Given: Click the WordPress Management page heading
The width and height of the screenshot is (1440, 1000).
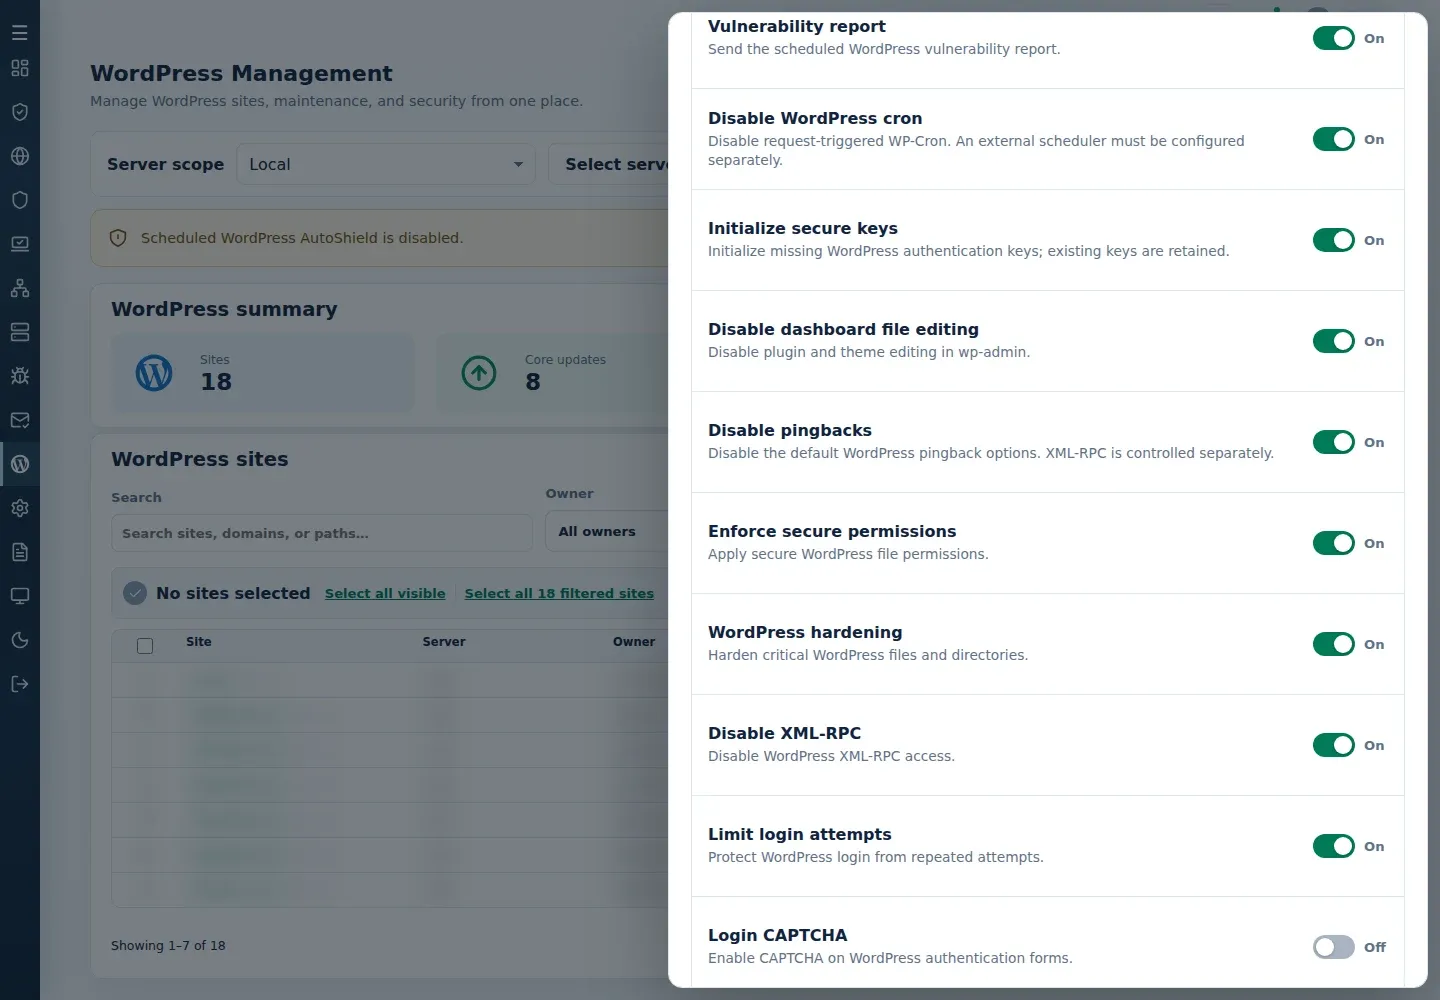Looking at the screenshot, I should click(241, 73).
